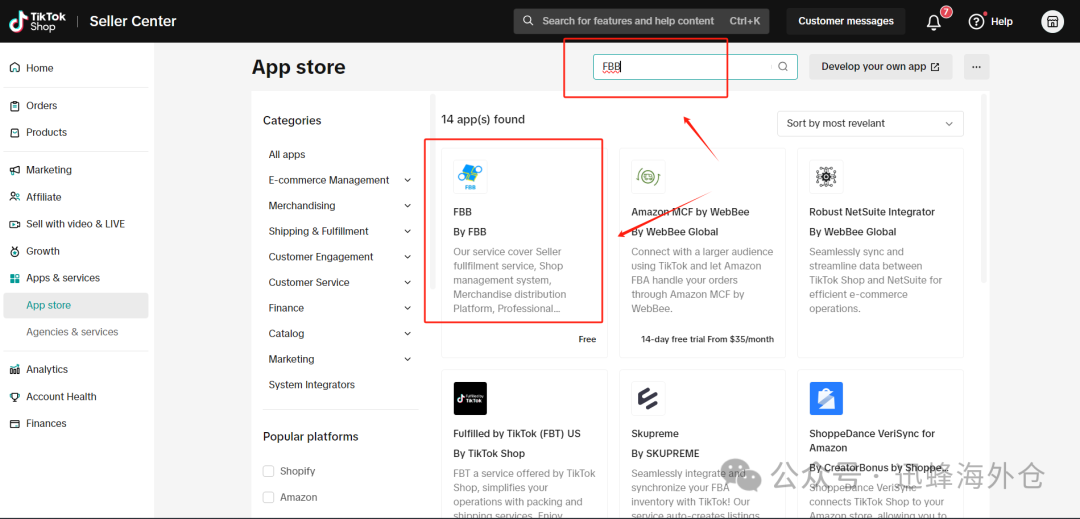Expand the Customer Engagement category
The width and height of the screenshot is (1080, 519).
(407, 257)
